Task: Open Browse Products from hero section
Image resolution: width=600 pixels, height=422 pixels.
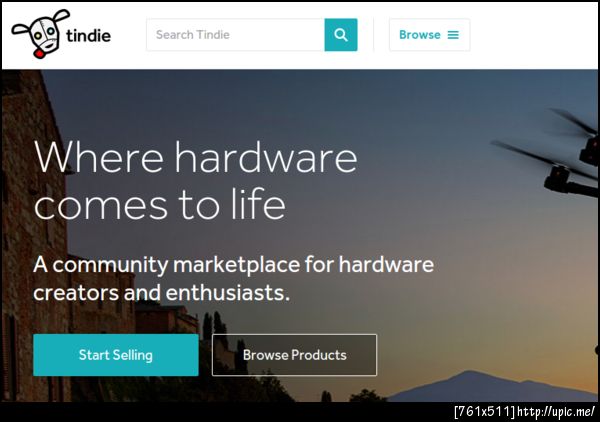Action: point(294,355)
